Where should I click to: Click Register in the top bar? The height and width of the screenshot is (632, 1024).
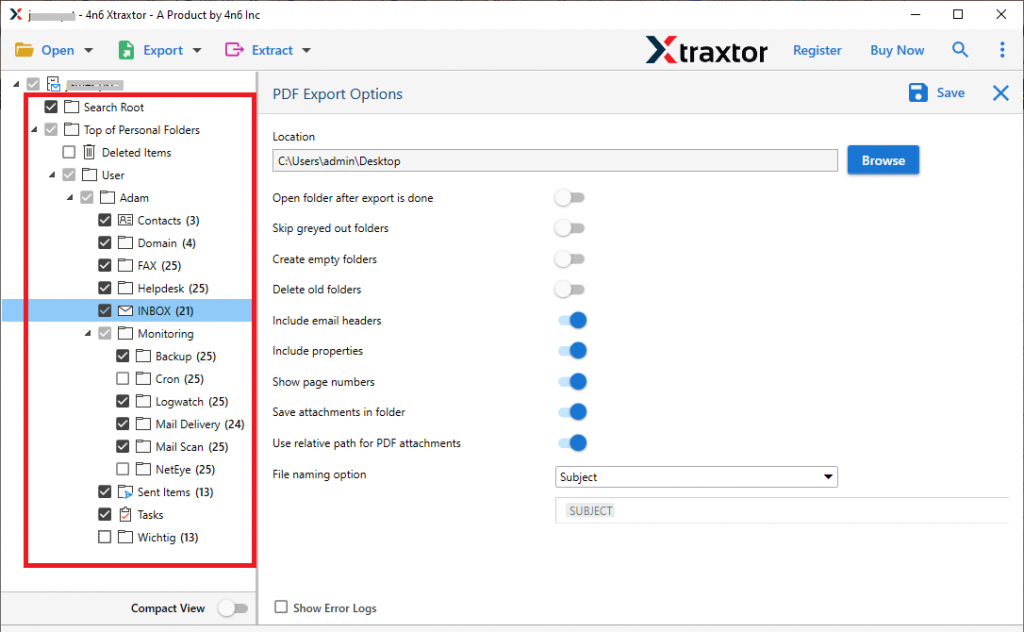point(817,49)
